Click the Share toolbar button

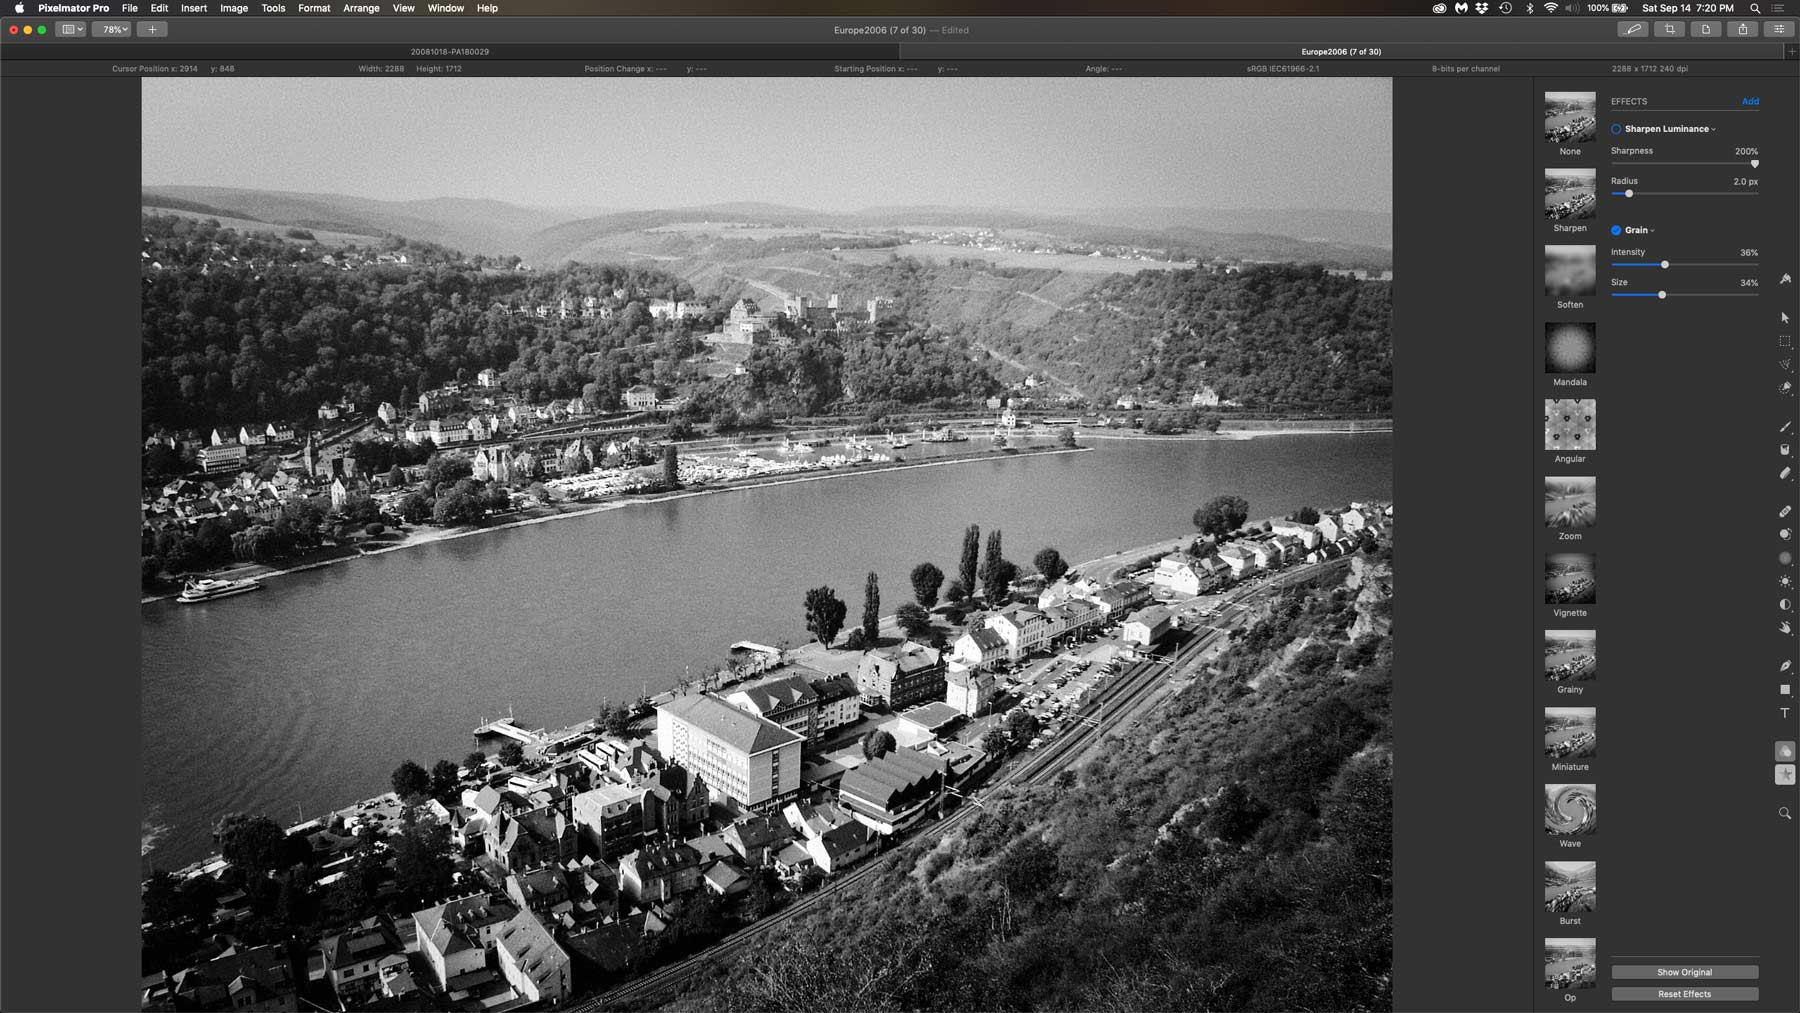(x=1743, y=30)
